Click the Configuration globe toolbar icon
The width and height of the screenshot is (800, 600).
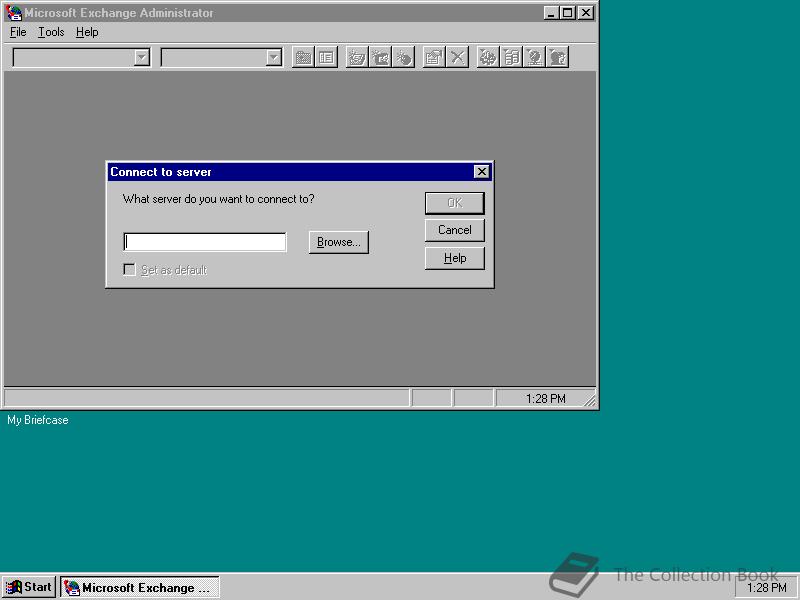click(488, 57)
